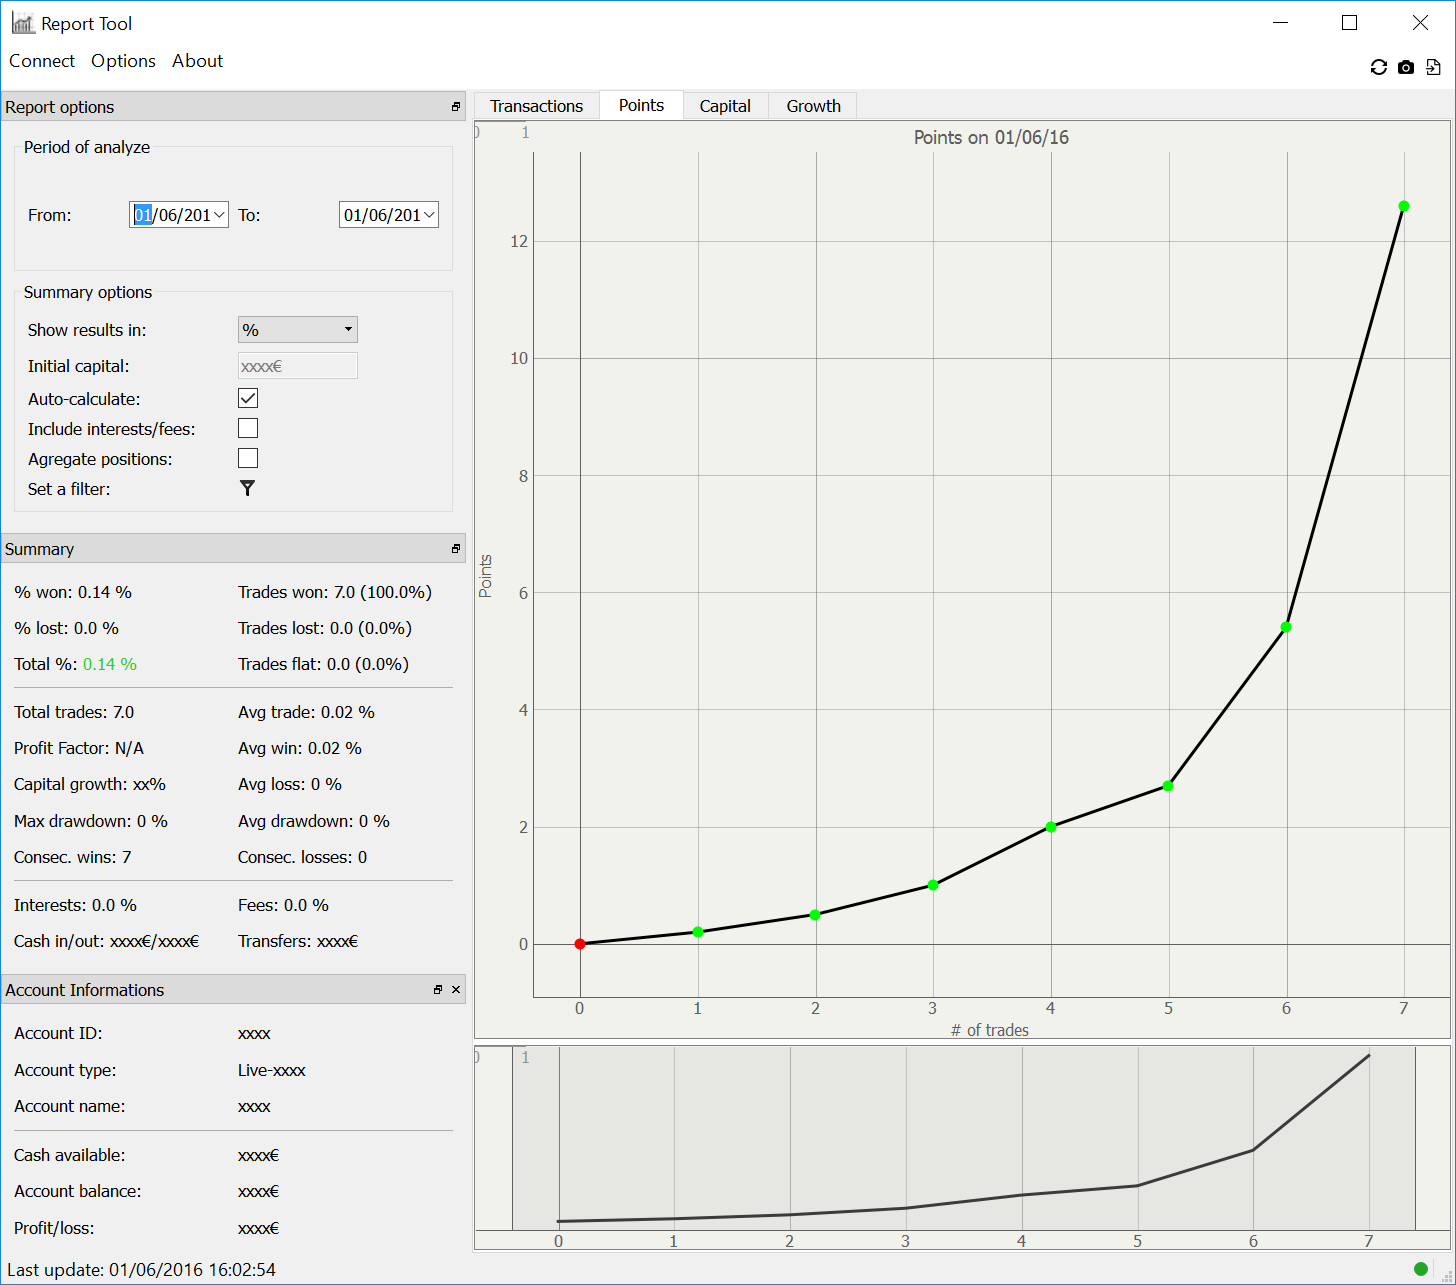
Task: Open the Show results in dropdown
Action: [x=297, y=330]
